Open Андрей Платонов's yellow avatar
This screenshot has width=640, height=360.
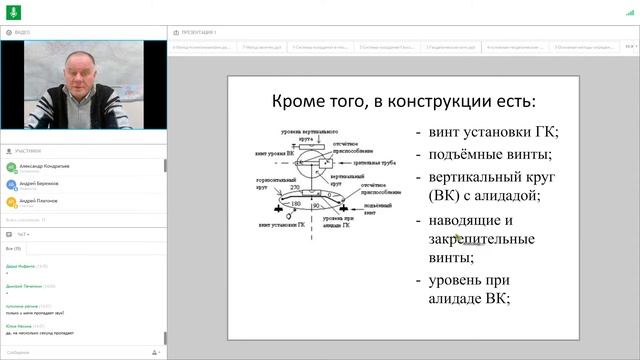(x=11, y=202)
